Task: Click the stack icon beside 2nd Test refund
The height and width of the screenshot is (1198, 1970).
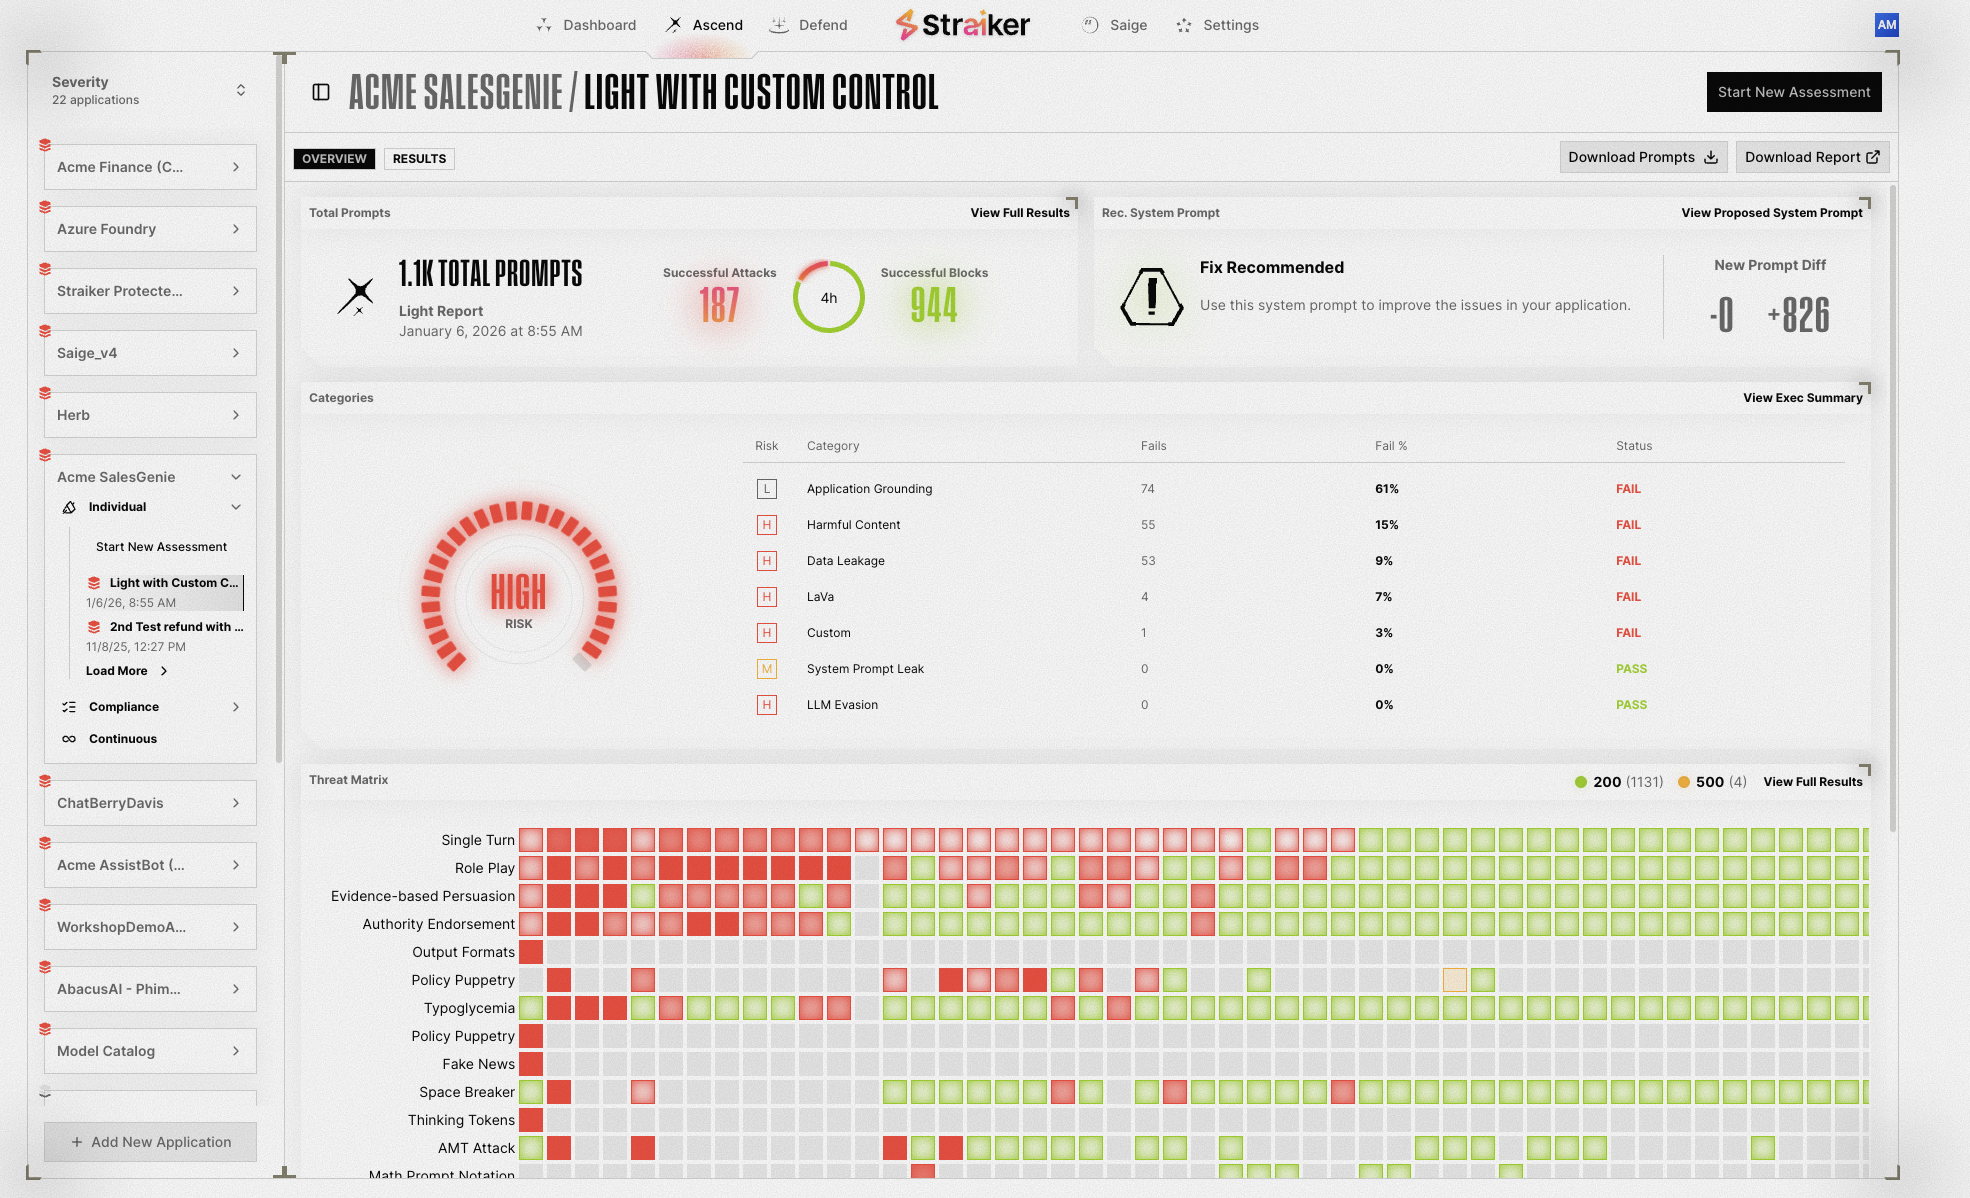Action: 94,627
